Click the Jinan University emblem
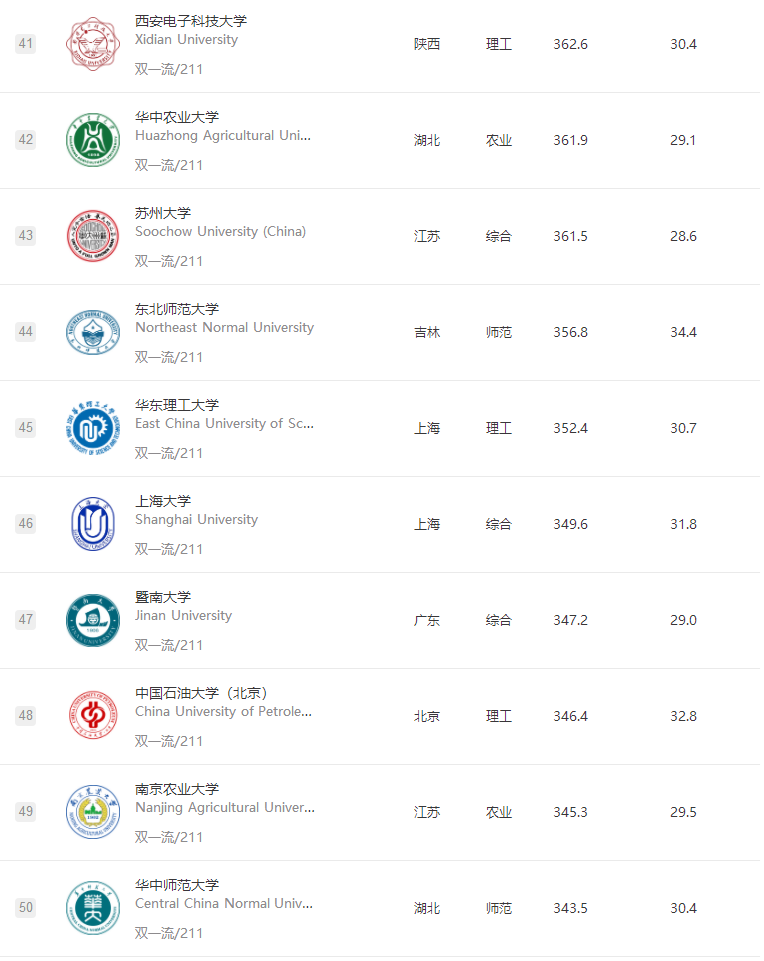Image resolution: width=764 pixels, height=961 pixels. click(x=92, y=620)
